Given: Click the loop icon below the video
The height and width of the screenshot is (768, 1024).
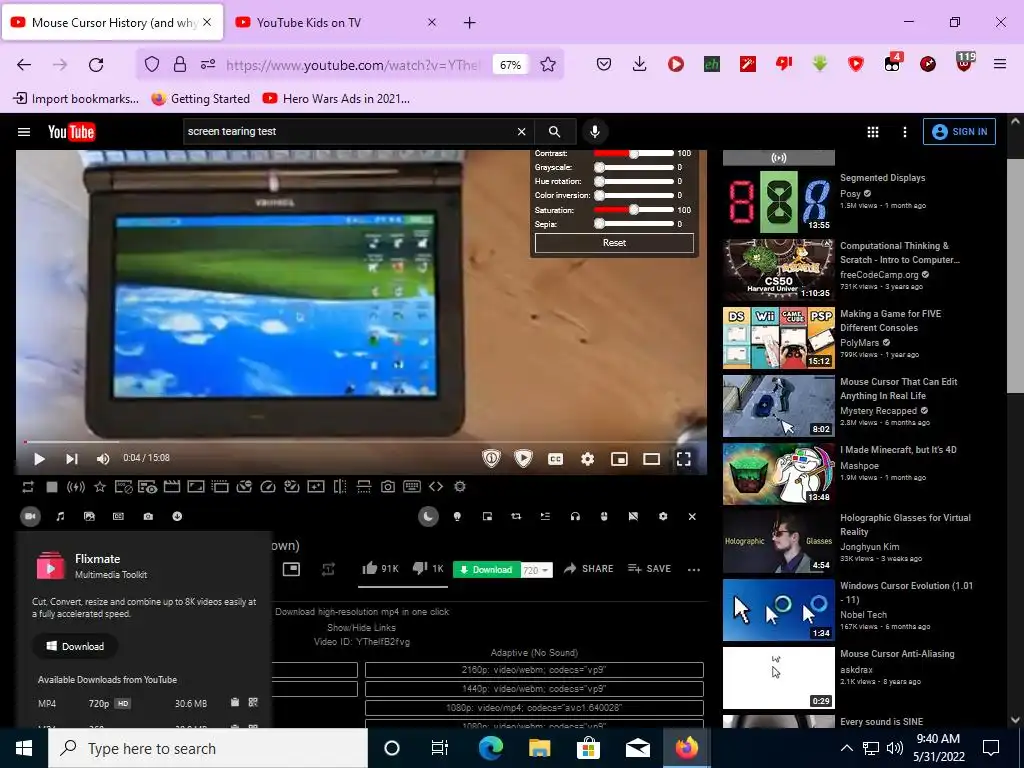Looking at the screenshot, I should click(x=27, y=487).
